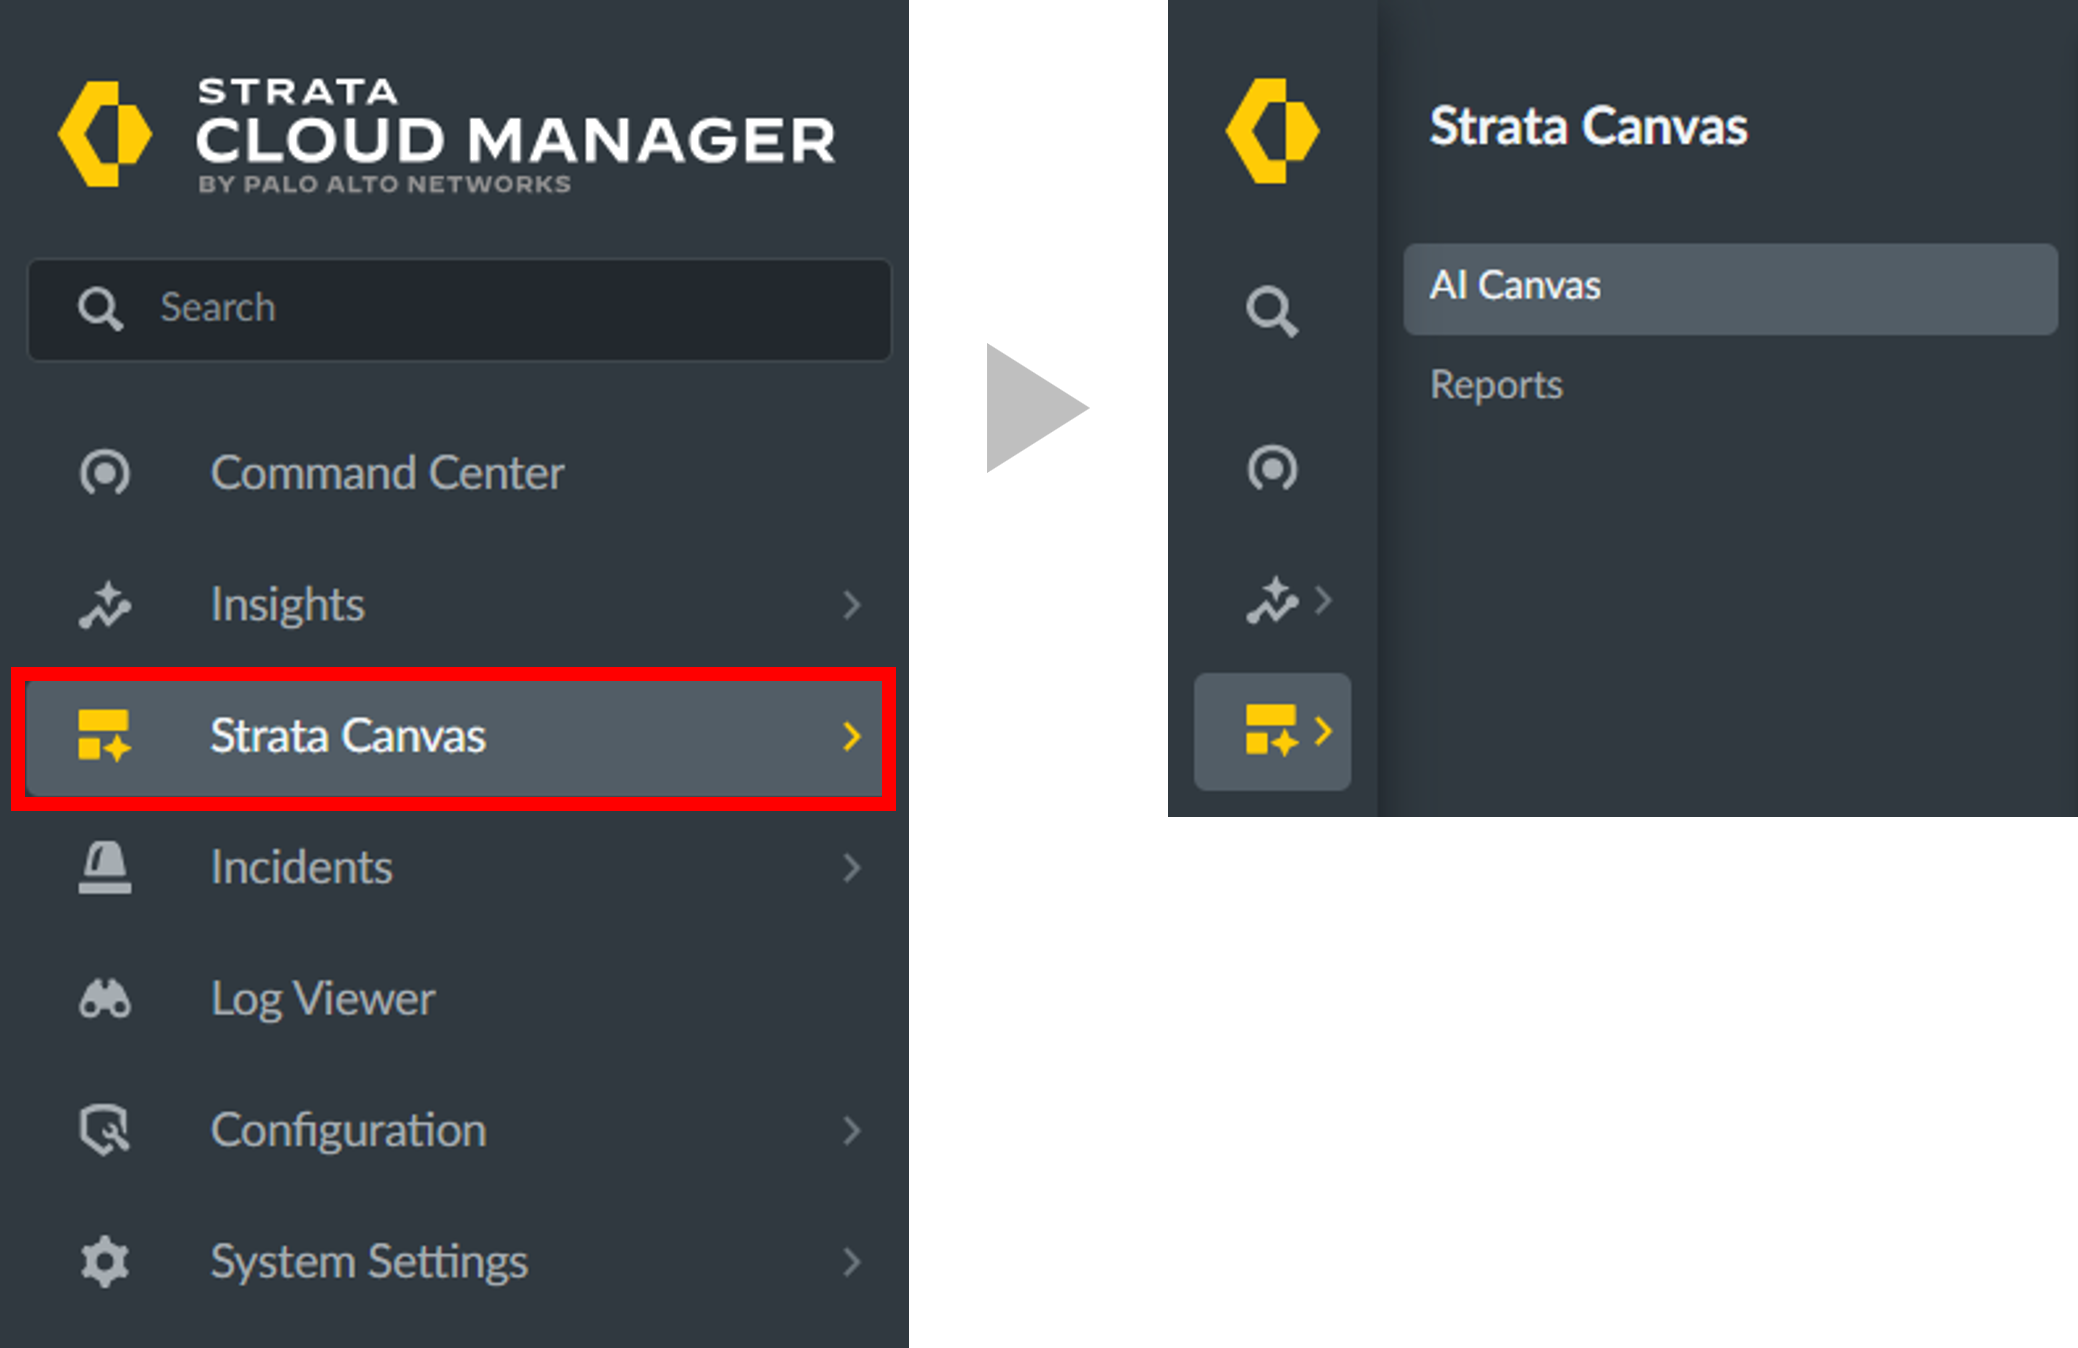Expand the System Settings submenu chevron
2078x1348 pixels.
pyautogui.click(x=851, y=1262)
